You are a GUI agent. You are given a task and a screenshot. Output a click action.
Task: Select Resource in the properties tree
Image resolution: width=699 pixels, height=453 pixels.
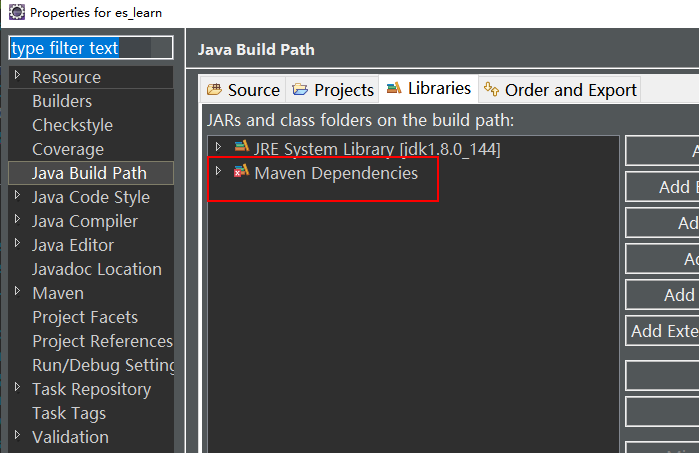66,77
